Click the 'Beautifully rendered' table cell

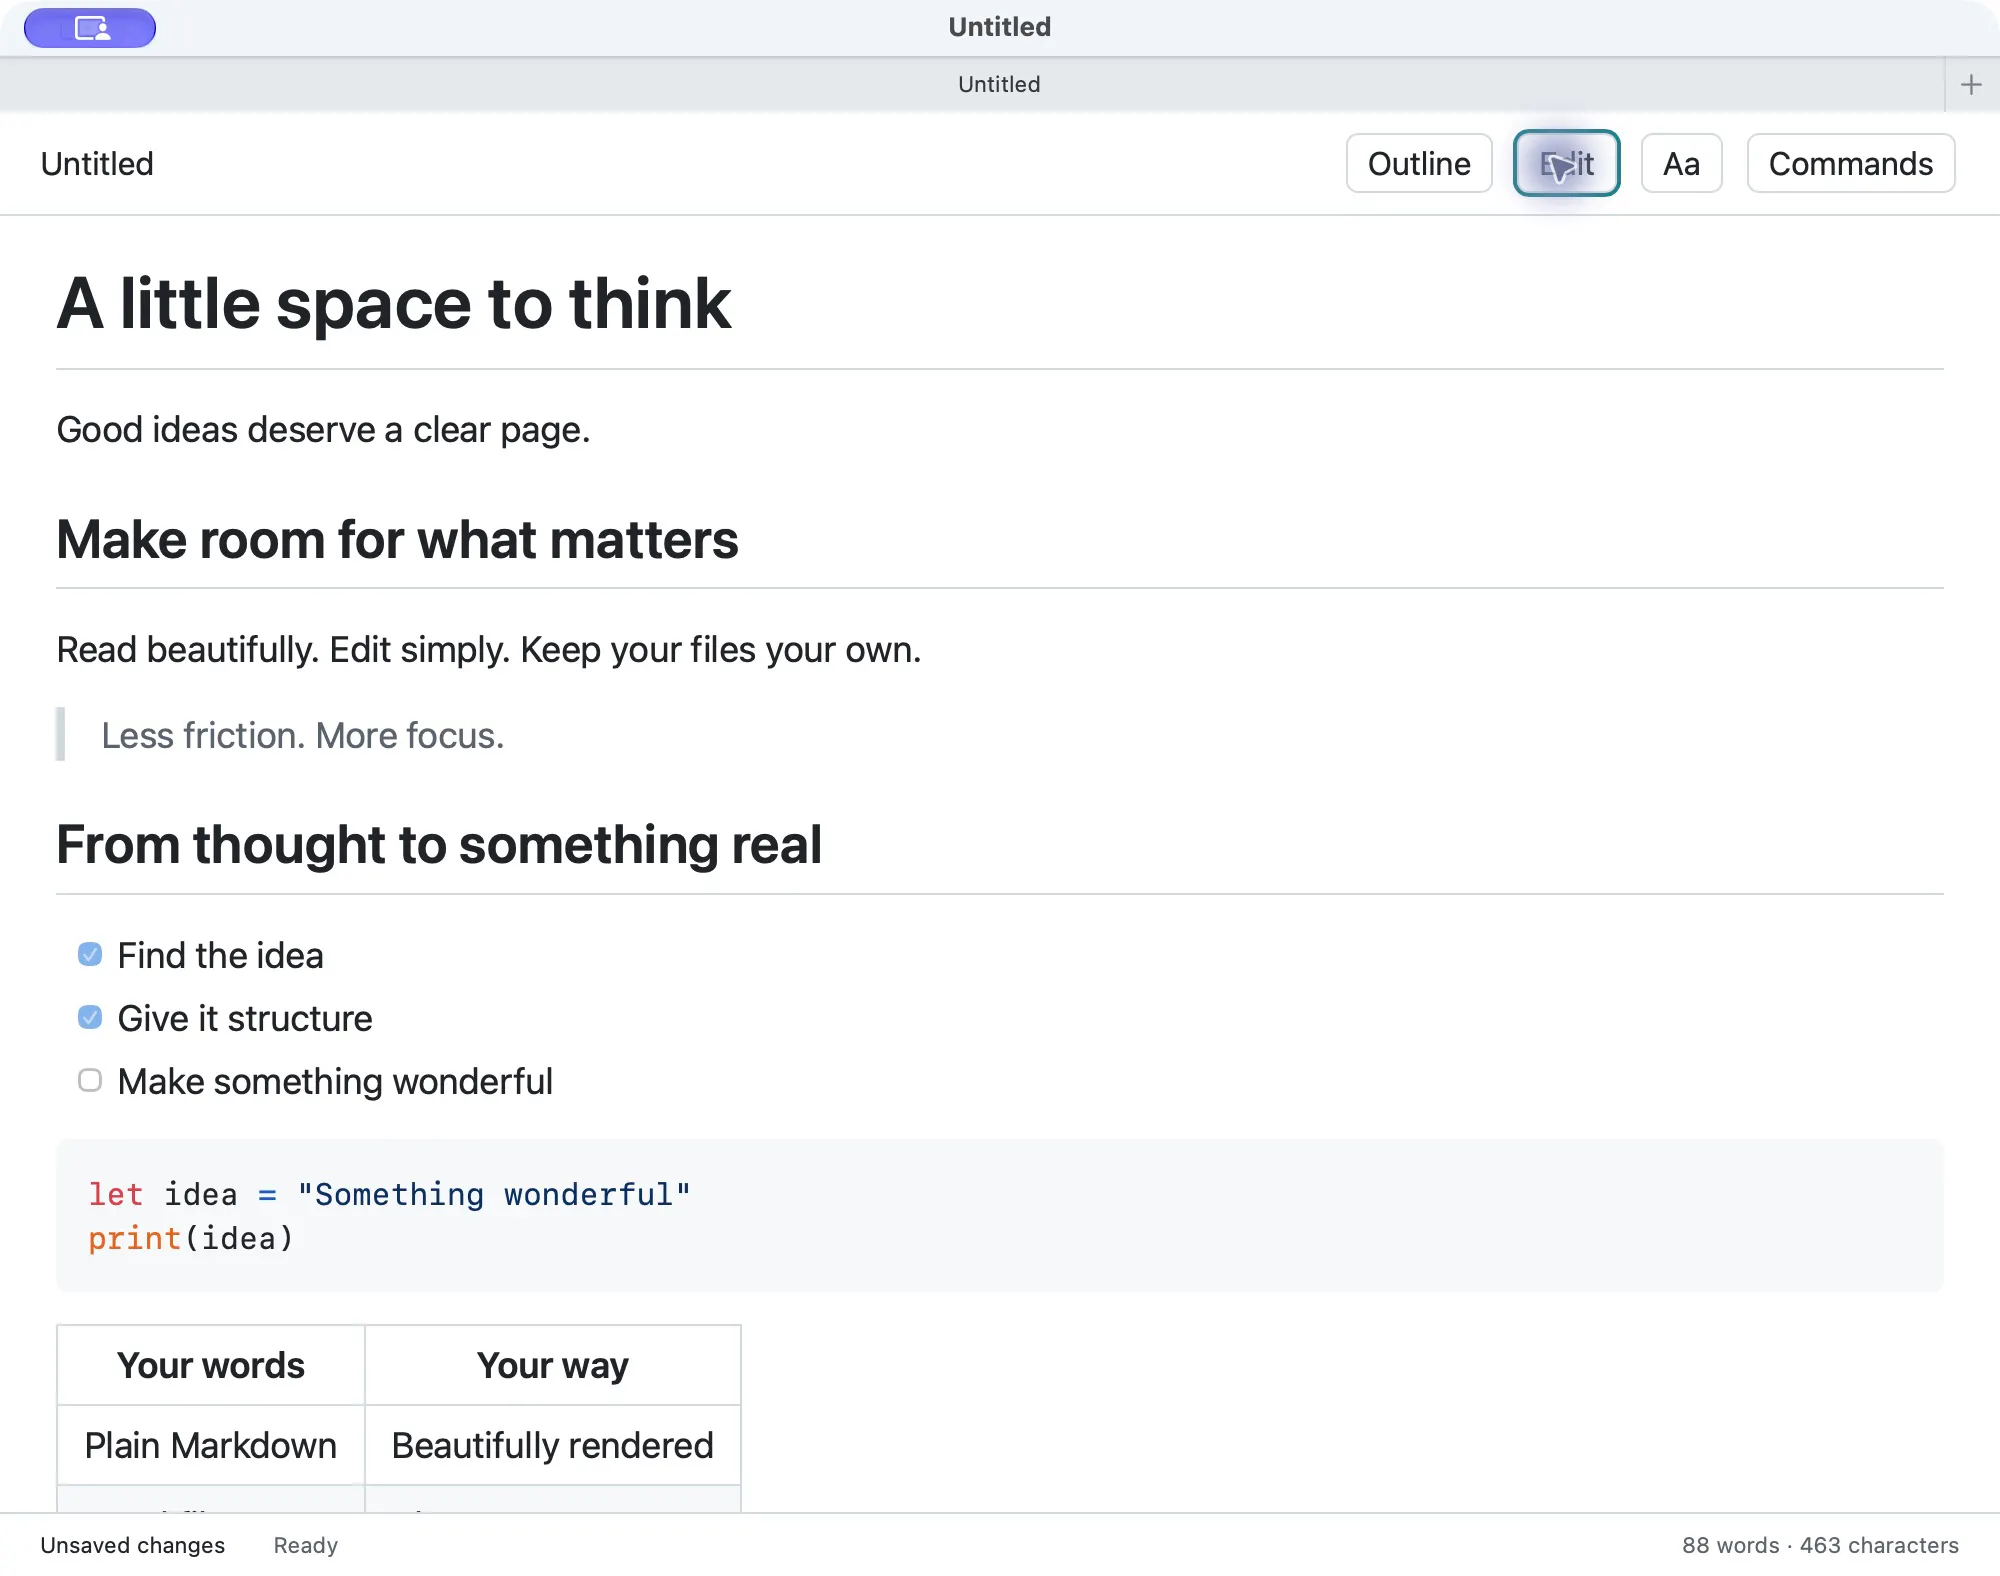pos(553,1446)
